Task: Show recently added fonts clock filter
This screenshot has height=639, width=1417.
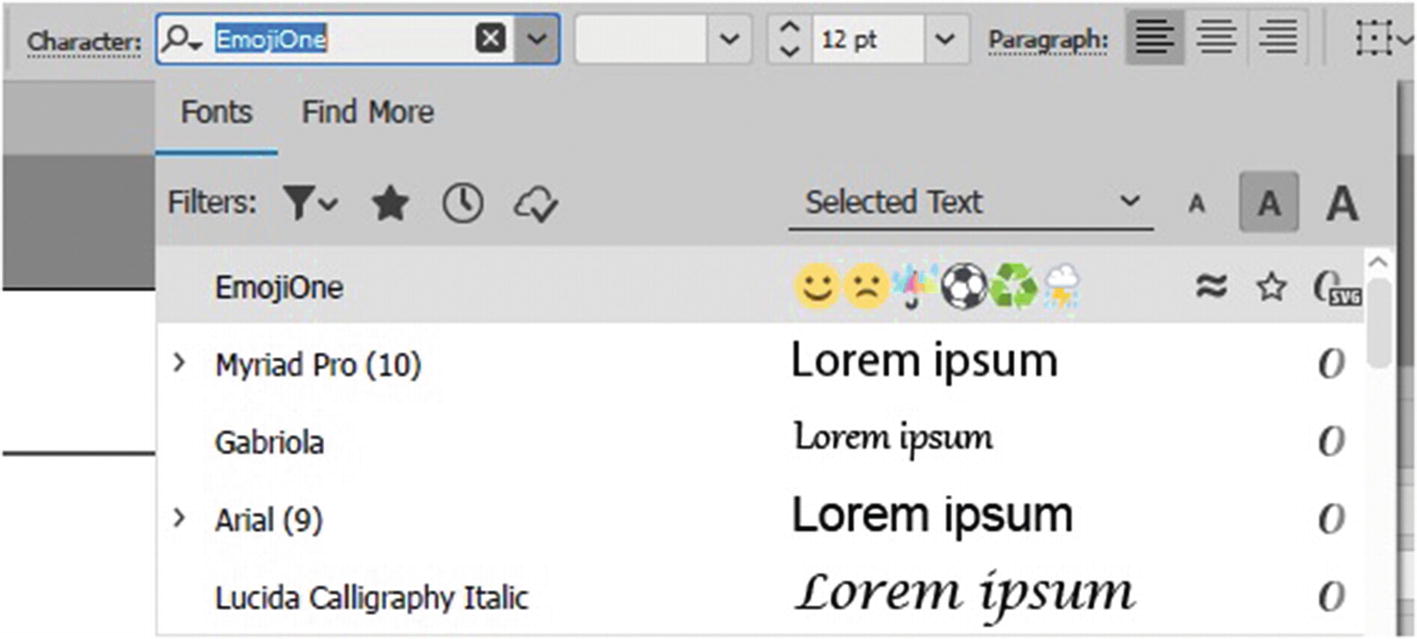Action: (463, 204)
